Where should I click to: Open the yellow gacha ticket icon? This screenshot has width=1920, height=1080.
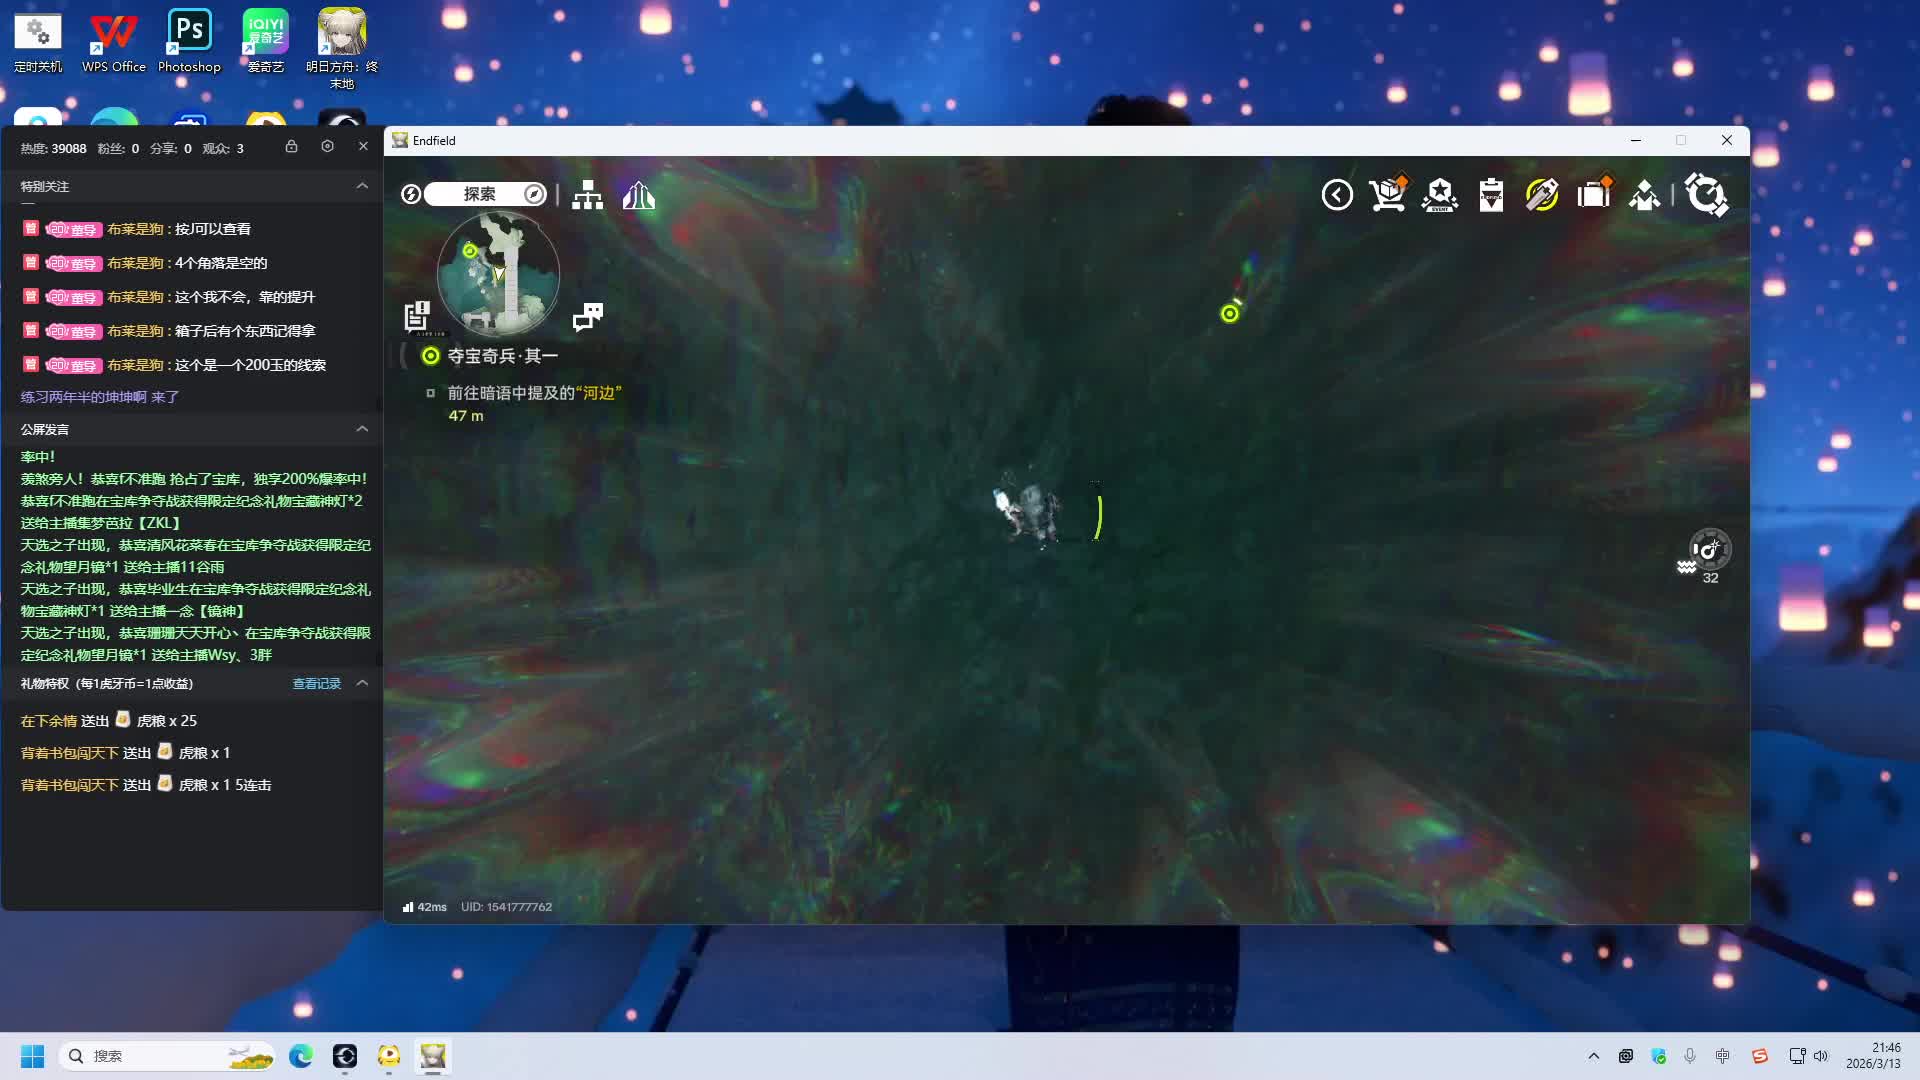(1542, 194)
